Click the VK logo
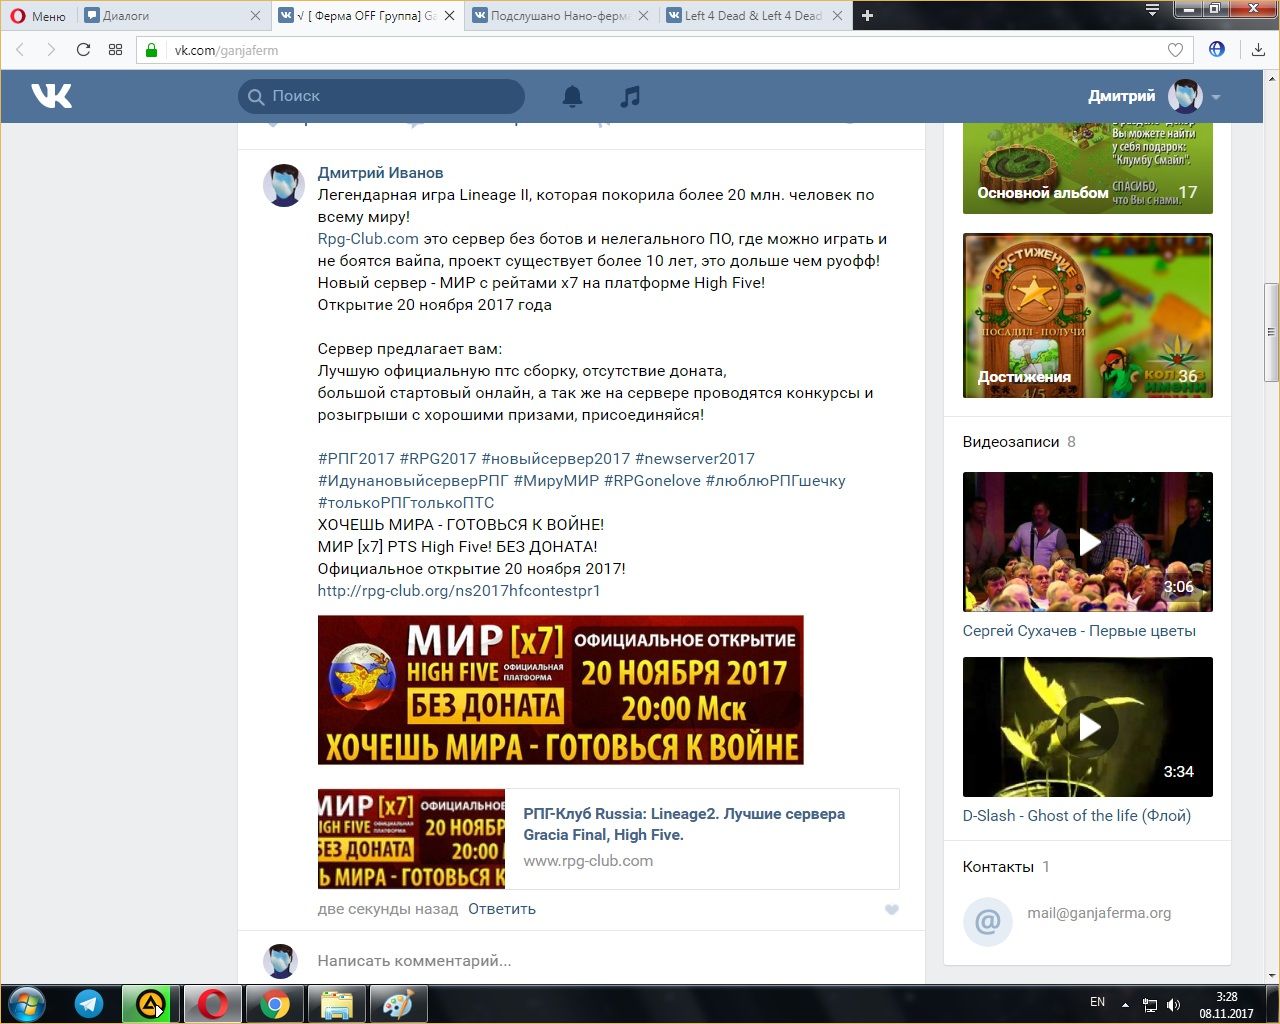This screenshot has height=1024, width=1280. [51, 96]
